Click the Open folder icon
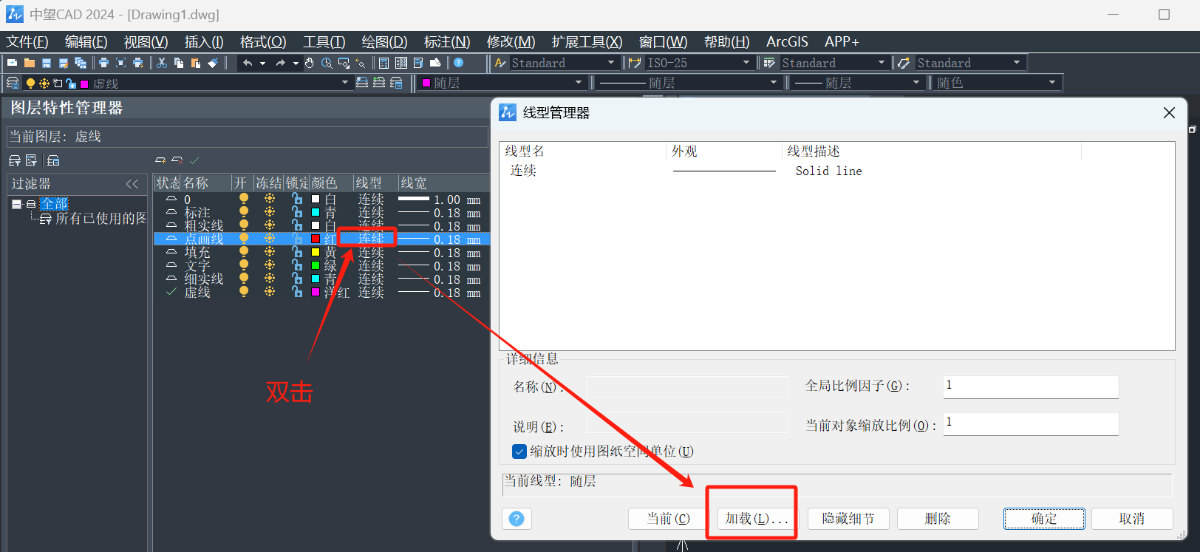Viewport: 1200px width, 552px height. 29,63
